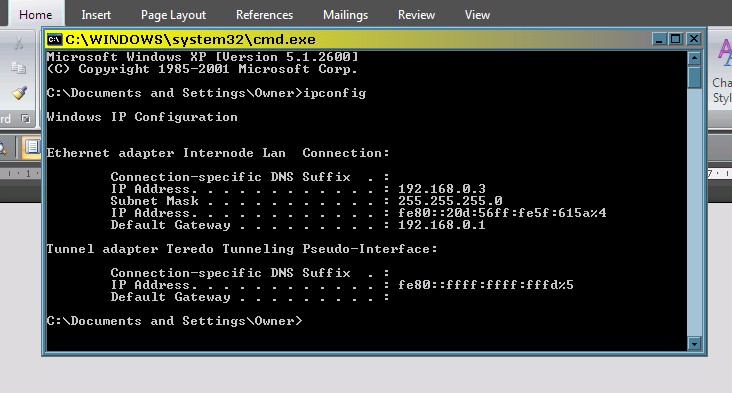Open the Page Layout ribbon tab
Screen dimensions: 732x393
[174, 15]
